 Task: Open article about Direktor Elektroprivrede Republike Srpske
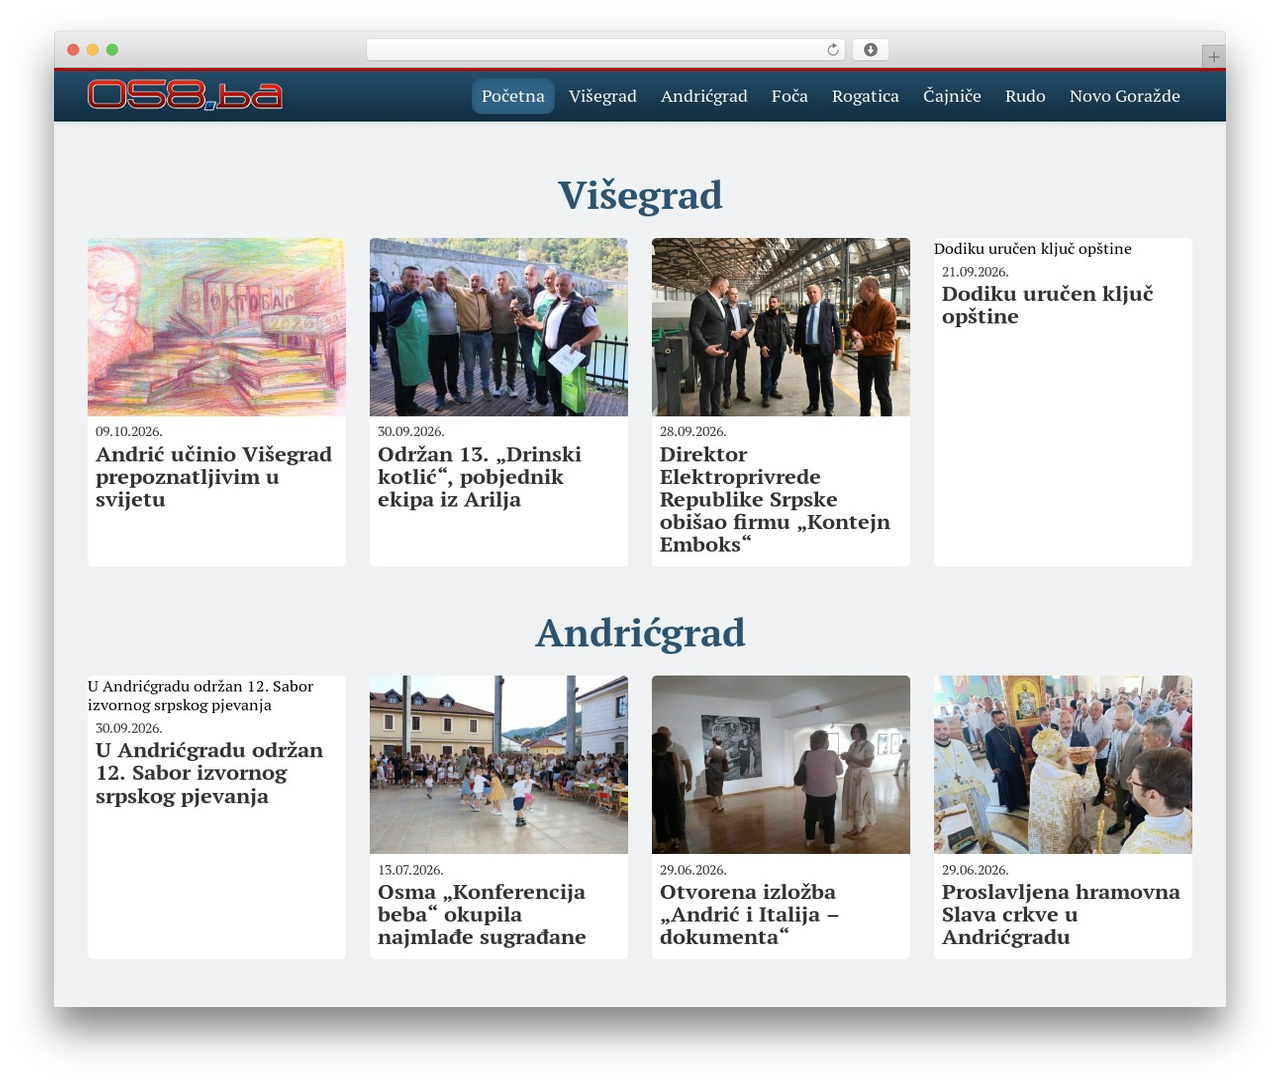775,499
